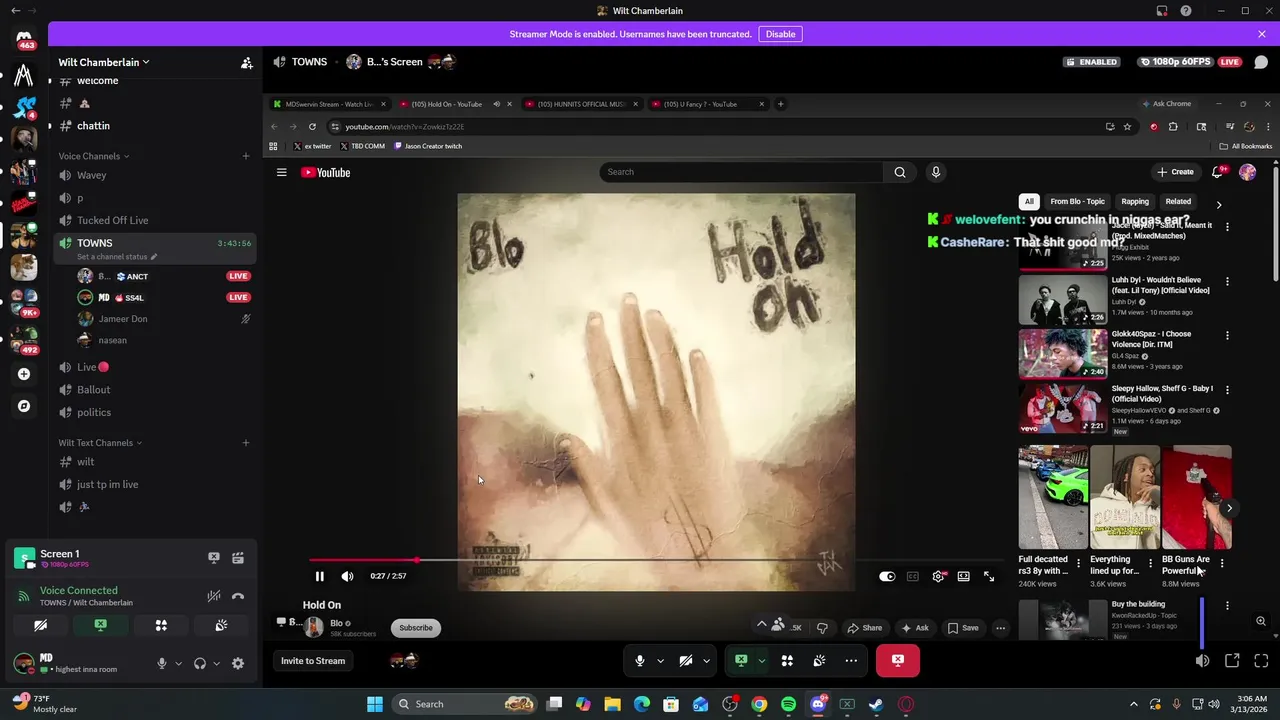Click the invite members icon beside the server name

coord(246,63)
